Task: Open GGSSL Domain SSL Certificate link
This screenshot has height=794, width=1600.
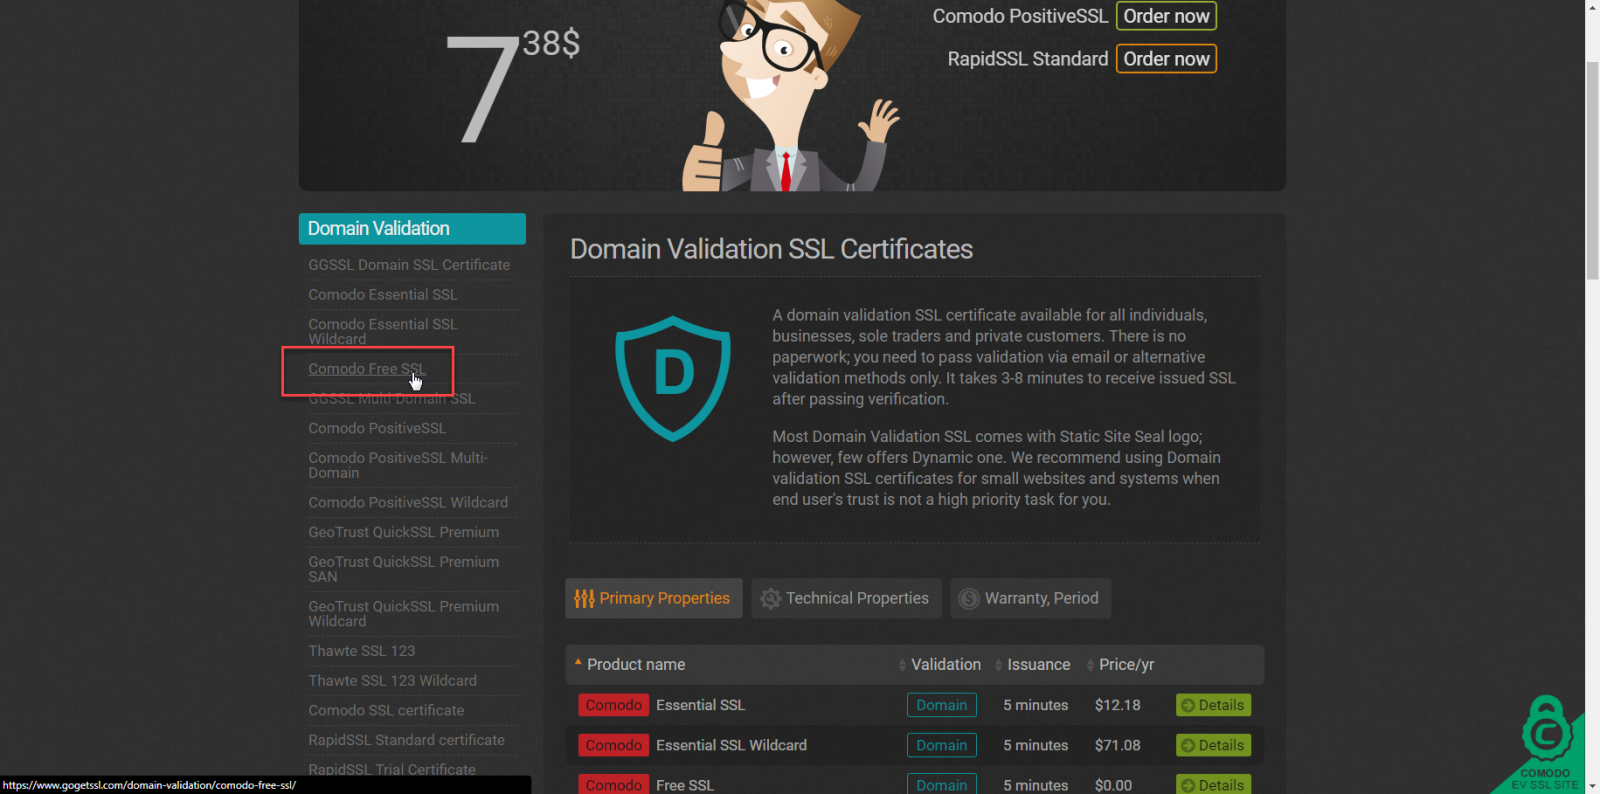Action: (x=409, y=265)
